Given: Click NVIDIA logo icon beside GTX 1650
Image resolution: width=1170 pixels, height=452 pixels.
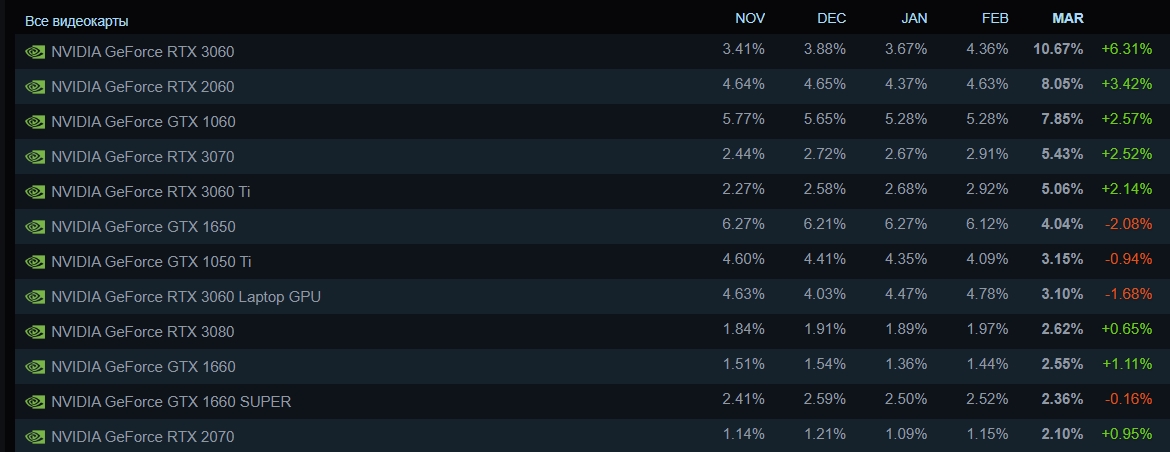Looking at the screenshot, I should pos(35,227).
